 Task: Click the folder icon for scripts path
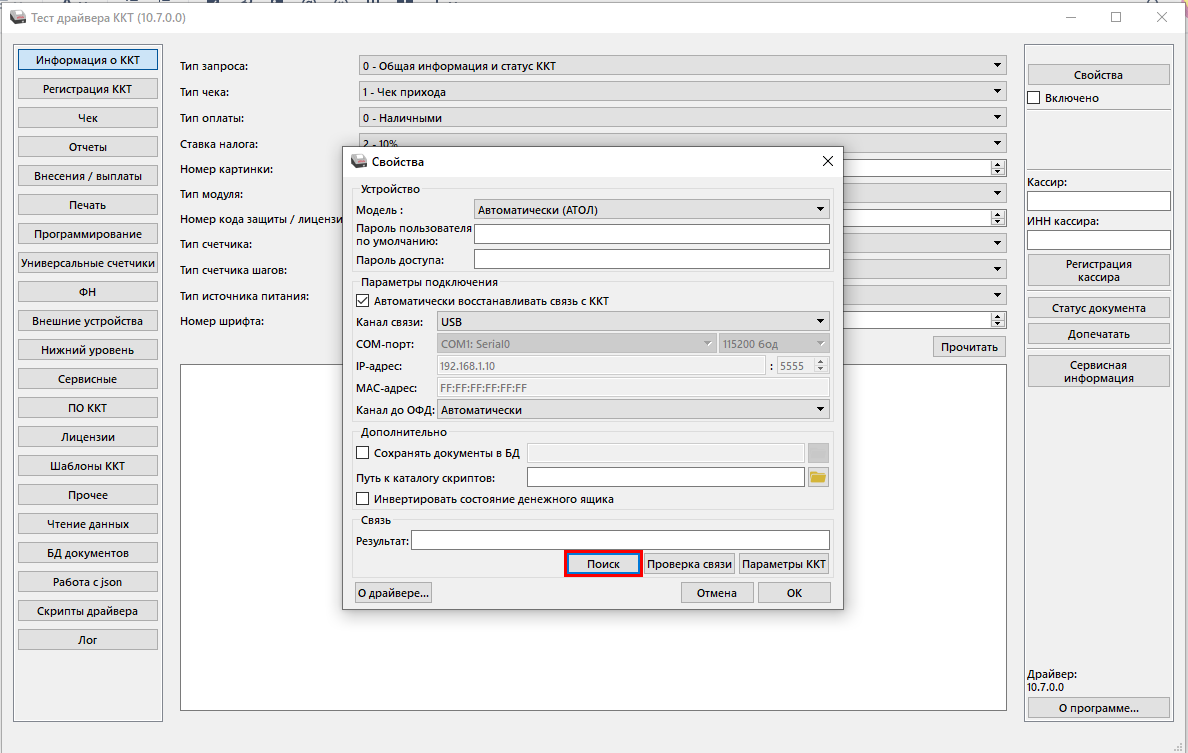(818, 477)
